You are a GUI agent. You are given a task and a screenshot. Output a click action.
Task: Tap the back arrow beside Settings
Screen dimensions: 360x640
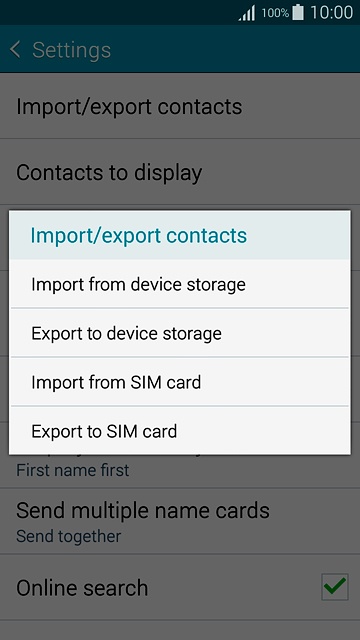click(x=15, y=50)
